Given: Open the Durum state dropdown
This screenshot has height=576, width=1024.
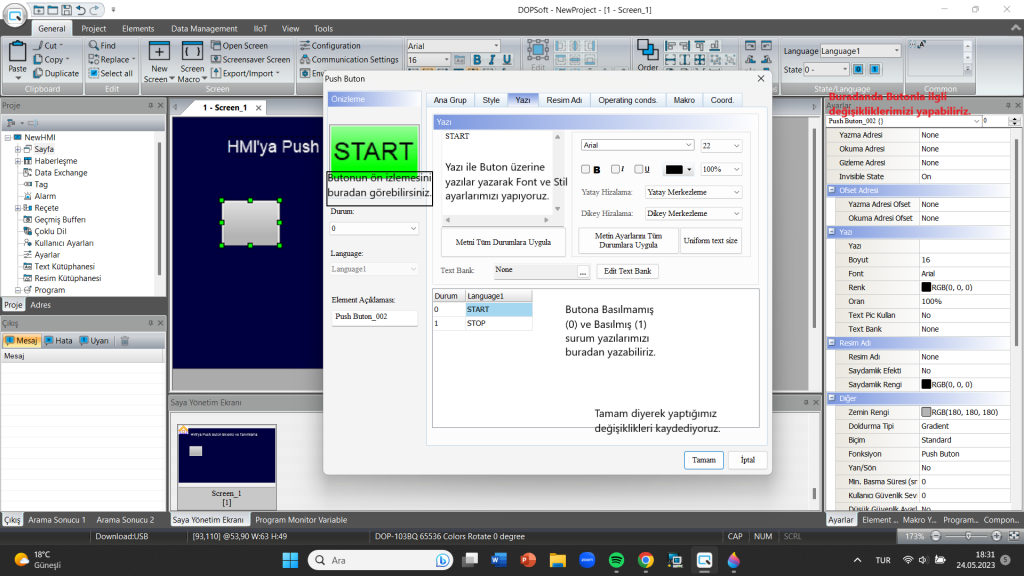Looking at the screenshot, I should click(374, 229).
